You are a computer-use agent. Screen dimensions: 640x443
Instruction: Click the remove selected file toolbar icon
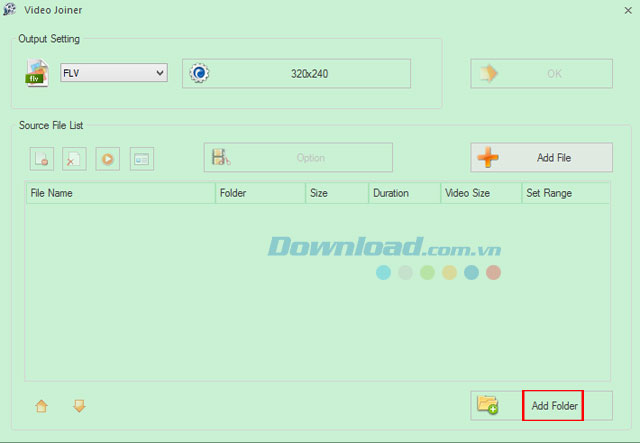(x=42, y=159)
